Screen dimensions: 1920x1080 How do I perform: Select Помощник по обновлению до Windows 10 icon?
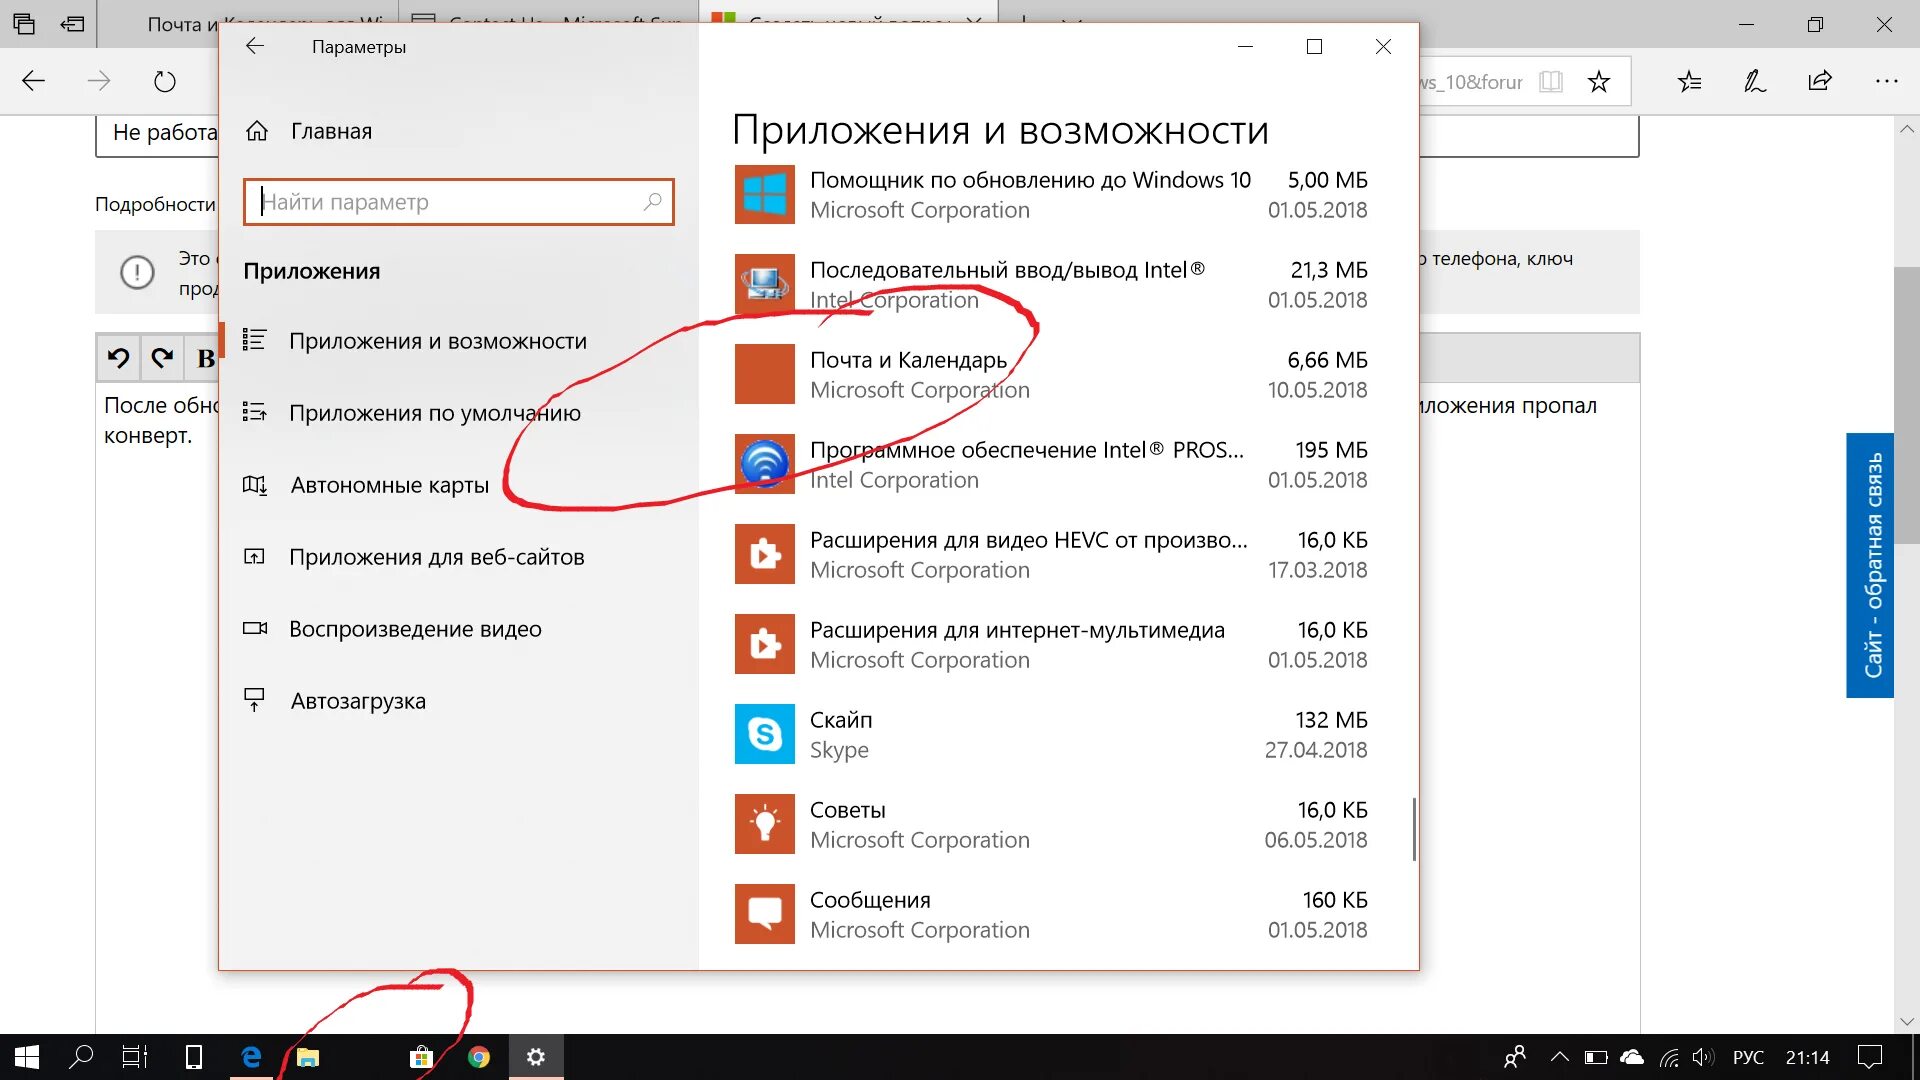[765, 195]
